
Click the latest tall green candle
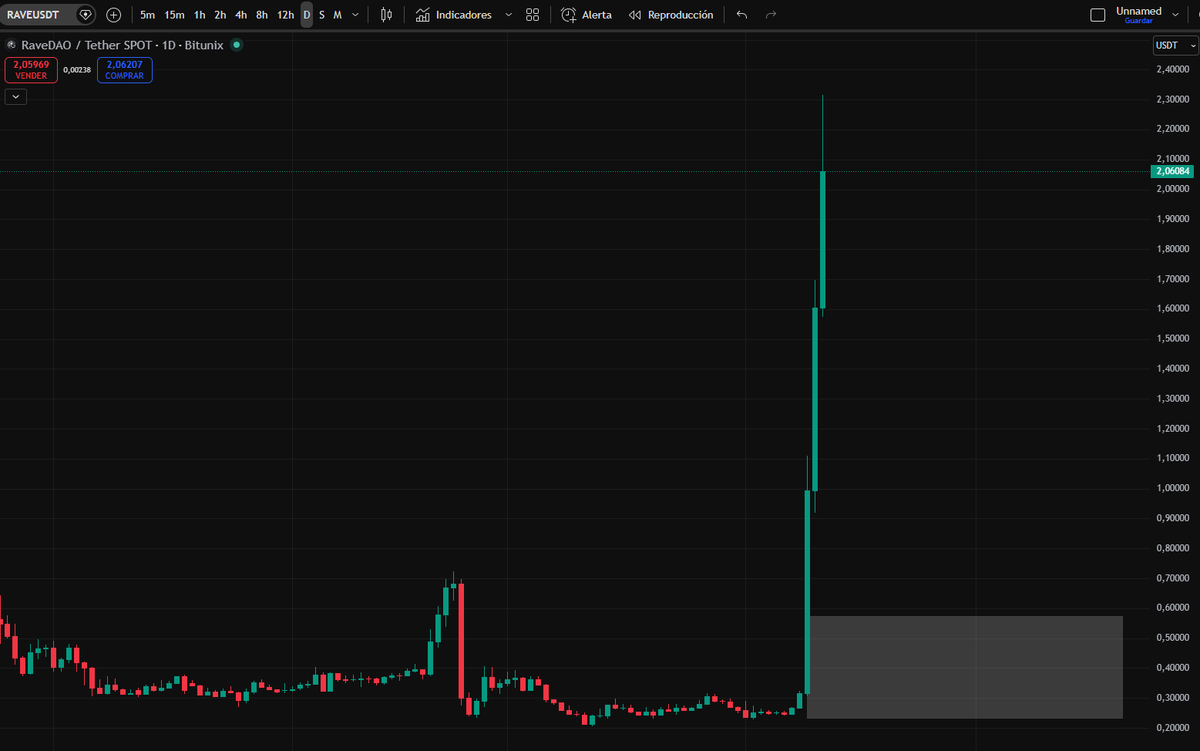click(822, 240)
